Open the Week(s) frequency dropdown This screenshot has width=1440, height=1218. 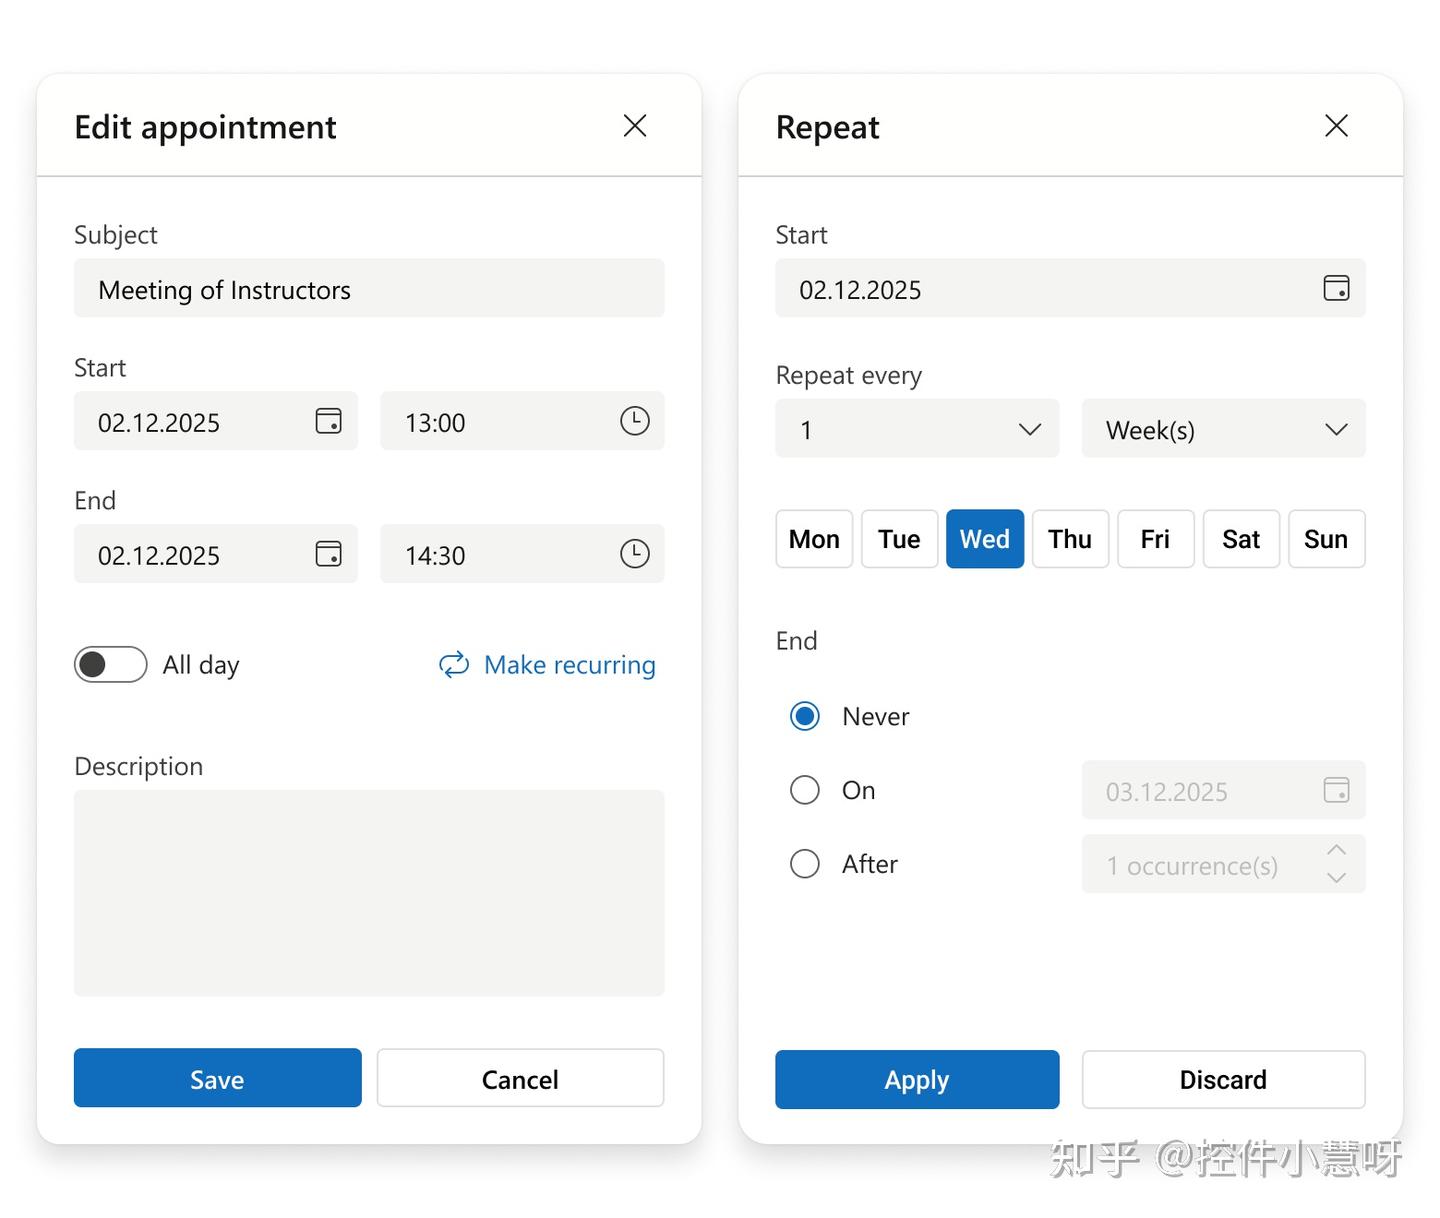point(1223,429)
